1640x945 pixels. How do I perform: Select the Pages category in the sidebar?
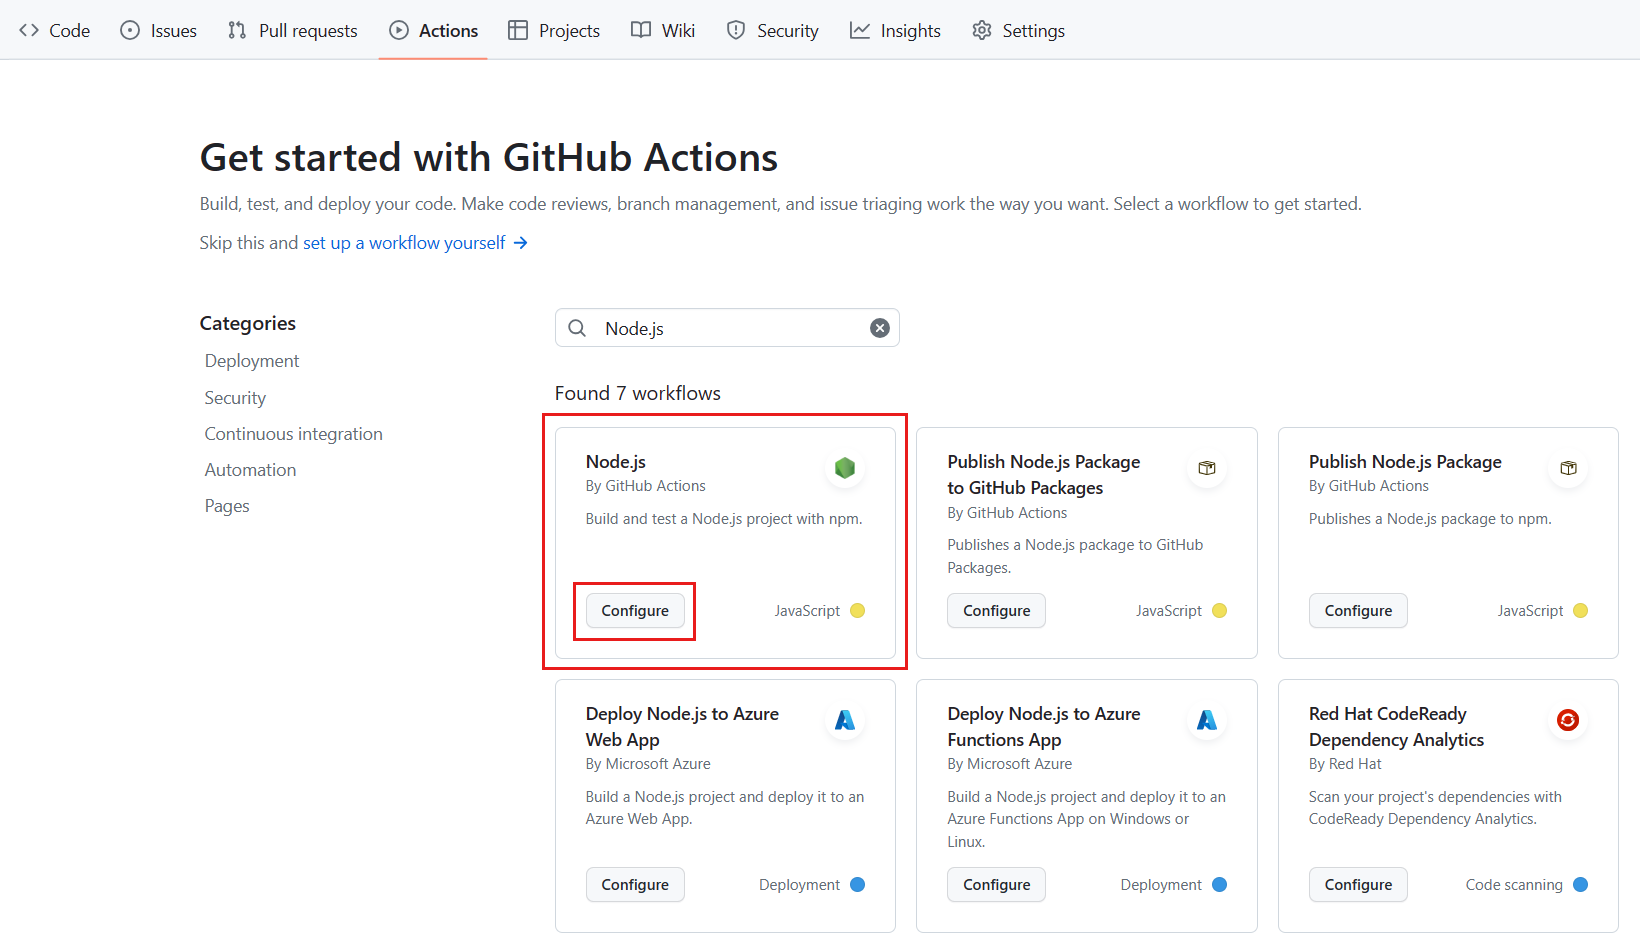tap(227, 505)
